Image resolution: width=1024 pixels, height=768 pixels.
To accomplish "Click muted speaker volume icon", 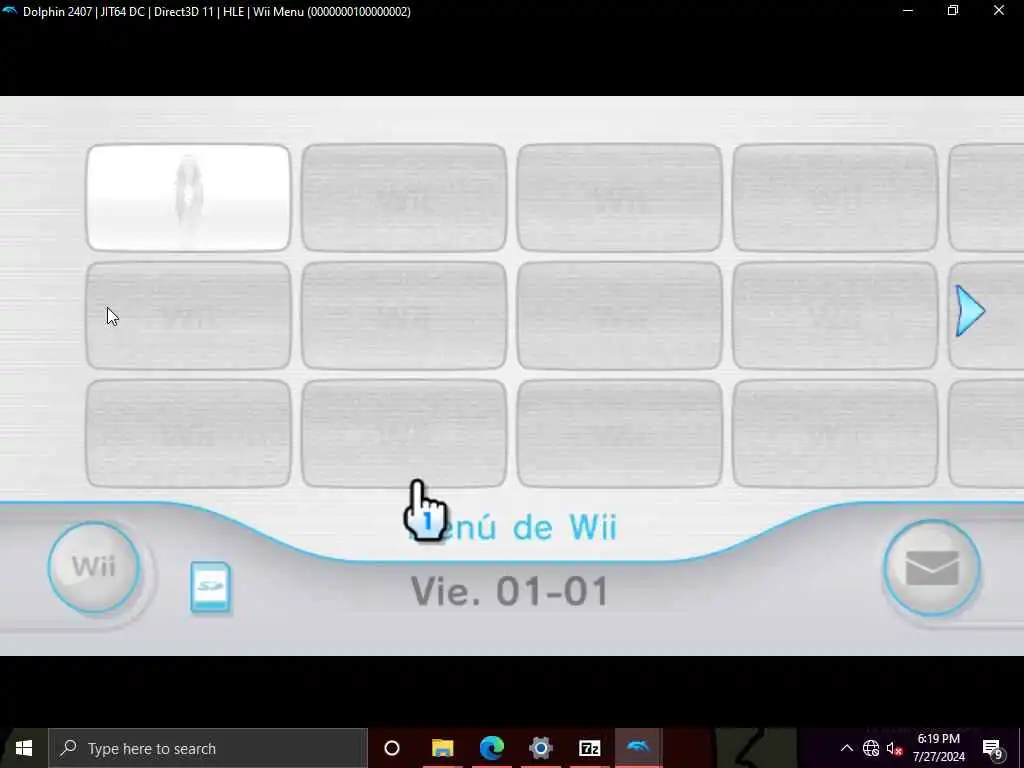I will click(x=894, y=748).
